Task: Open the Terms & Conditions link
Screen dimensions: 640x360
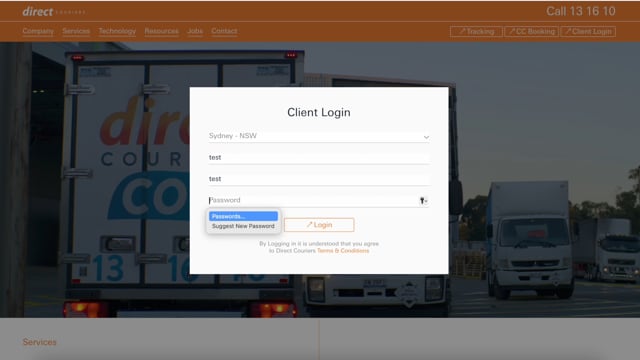Action: click(343, 251)
